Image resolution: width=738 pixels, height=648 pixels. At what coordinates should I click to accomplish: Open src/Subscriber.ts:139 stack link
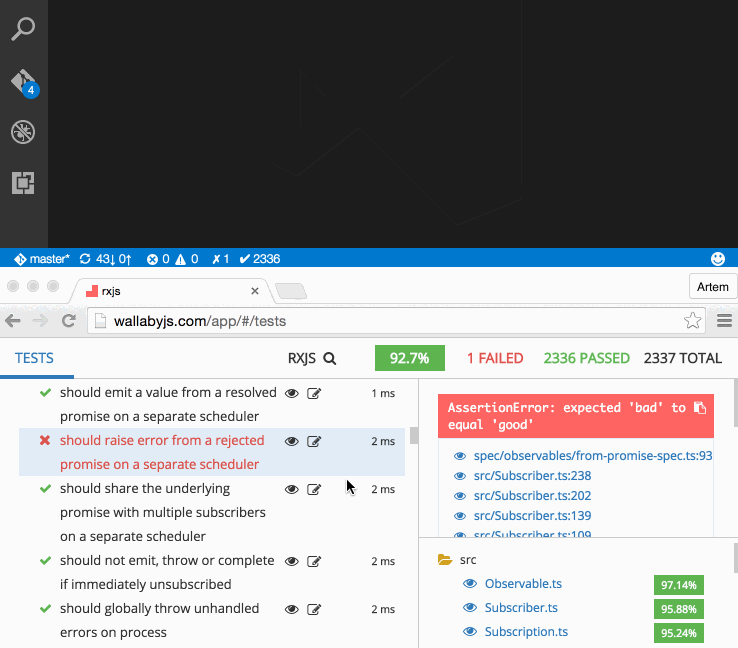(532, 516)
